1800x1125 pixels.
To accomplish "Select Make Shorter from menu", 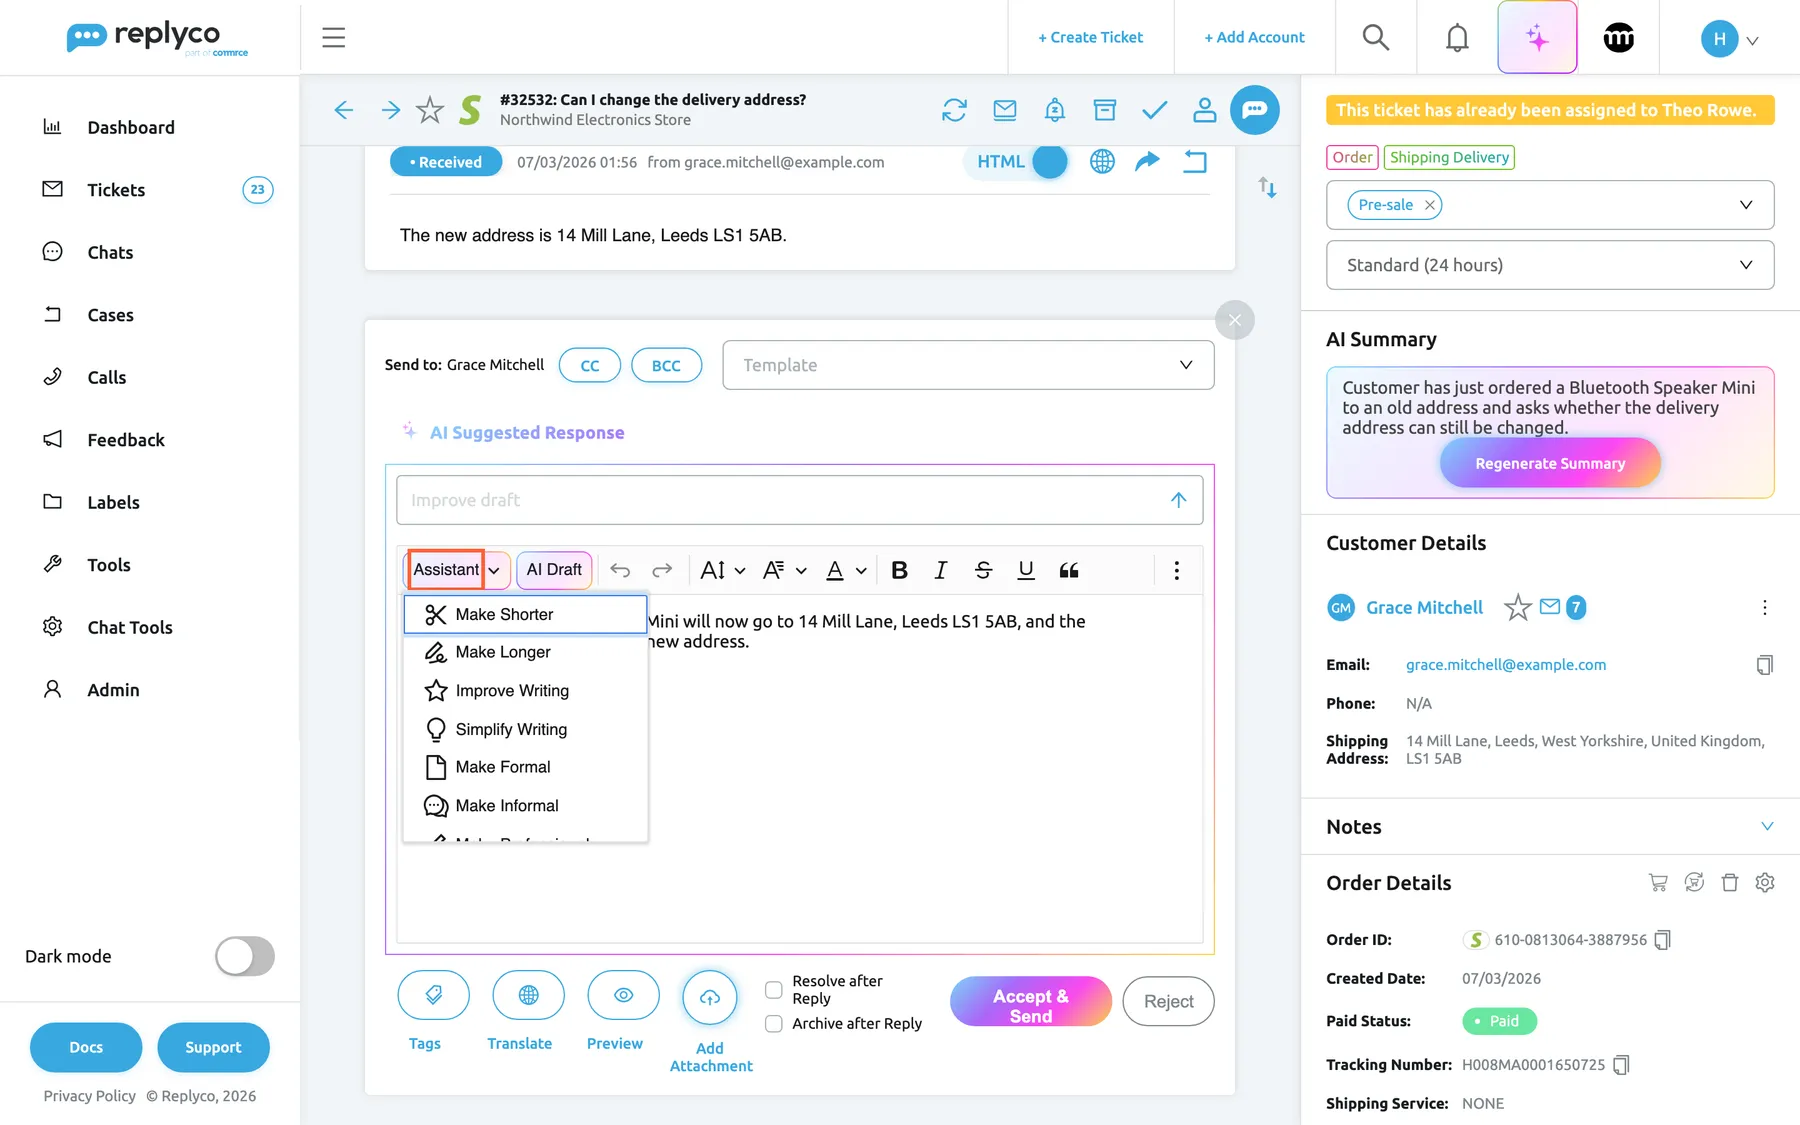I will [x=525, y=614].
